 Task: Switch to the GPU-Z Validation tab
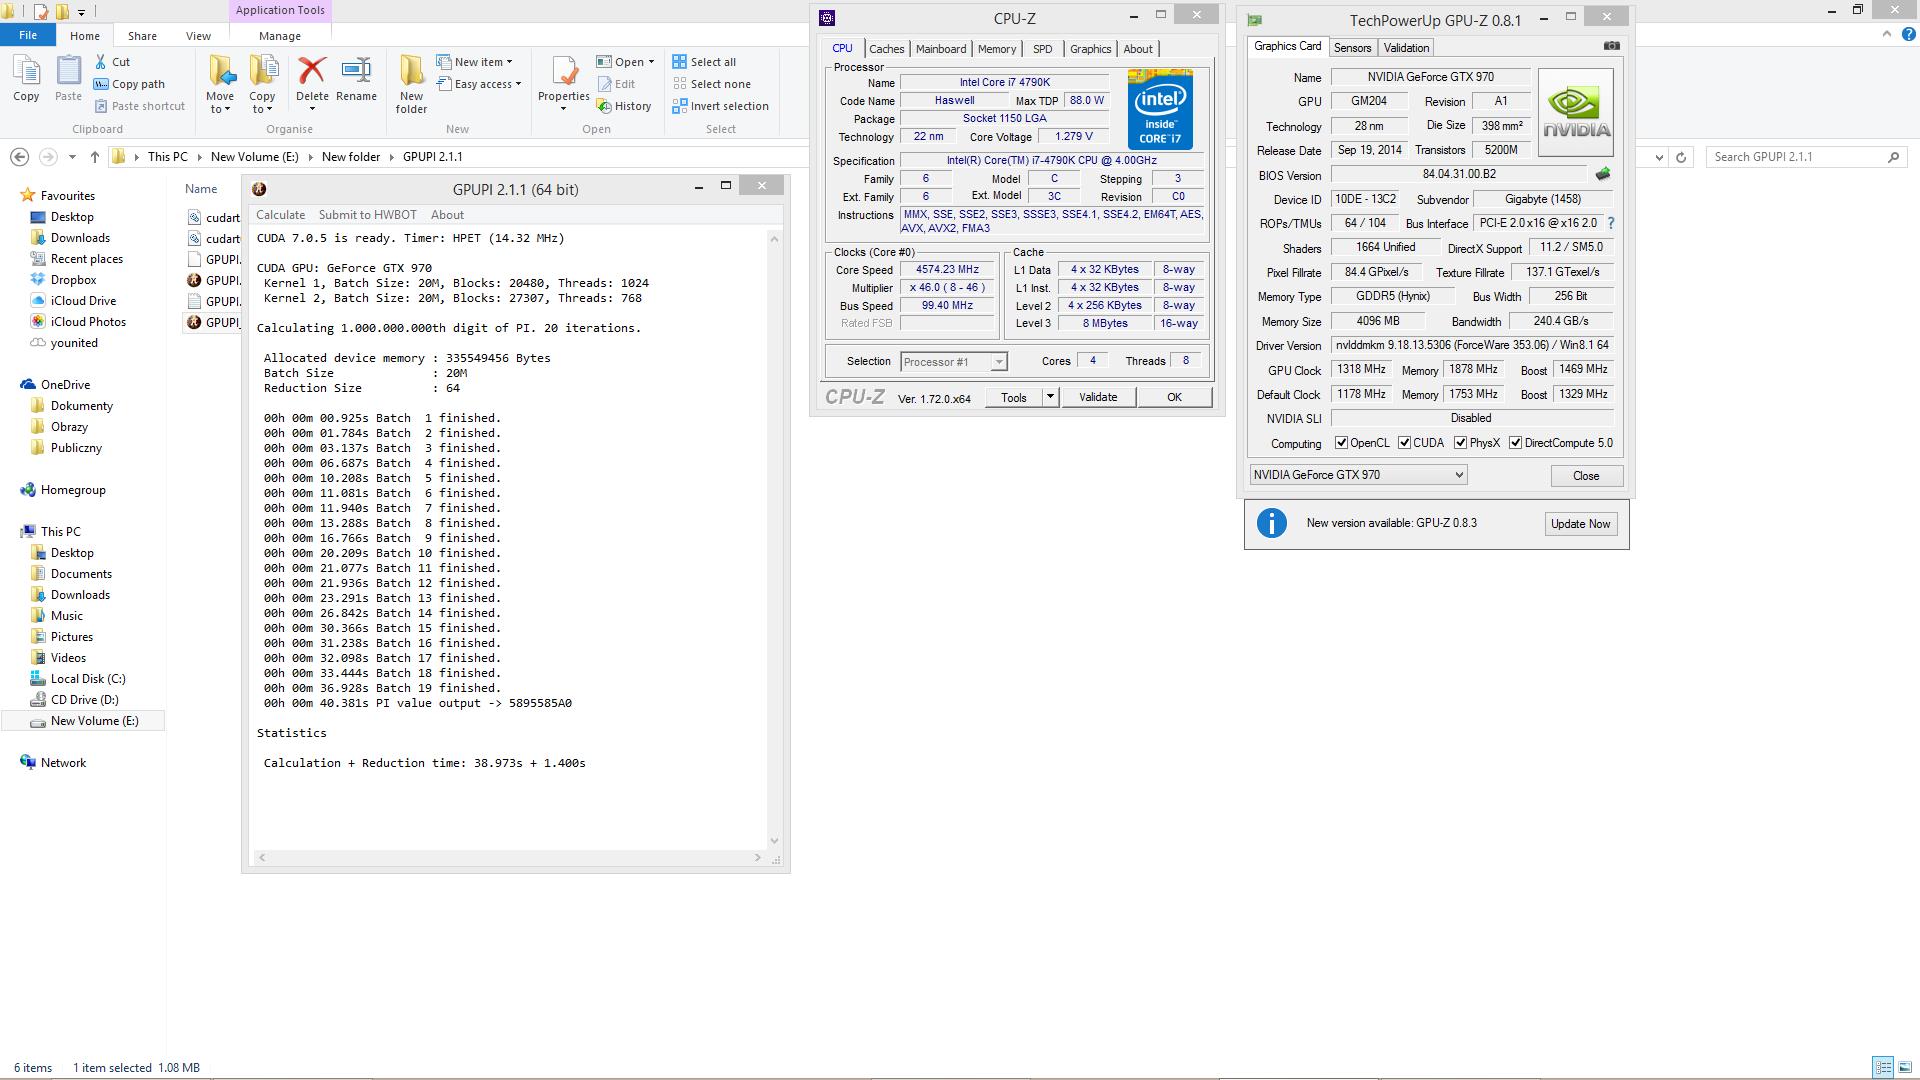1406,48
